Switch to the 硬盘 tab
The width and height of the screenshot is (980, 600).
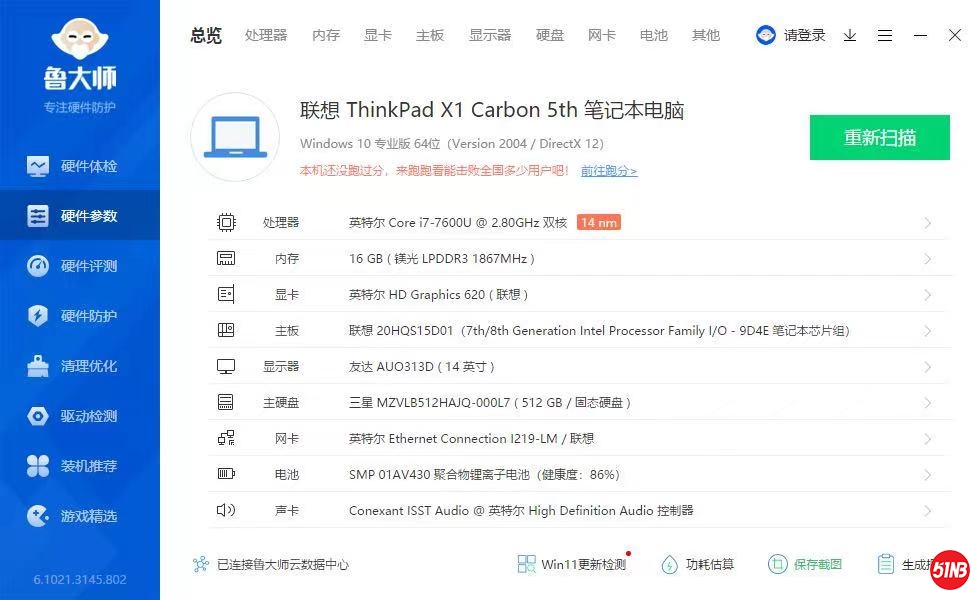click(550, 35)
